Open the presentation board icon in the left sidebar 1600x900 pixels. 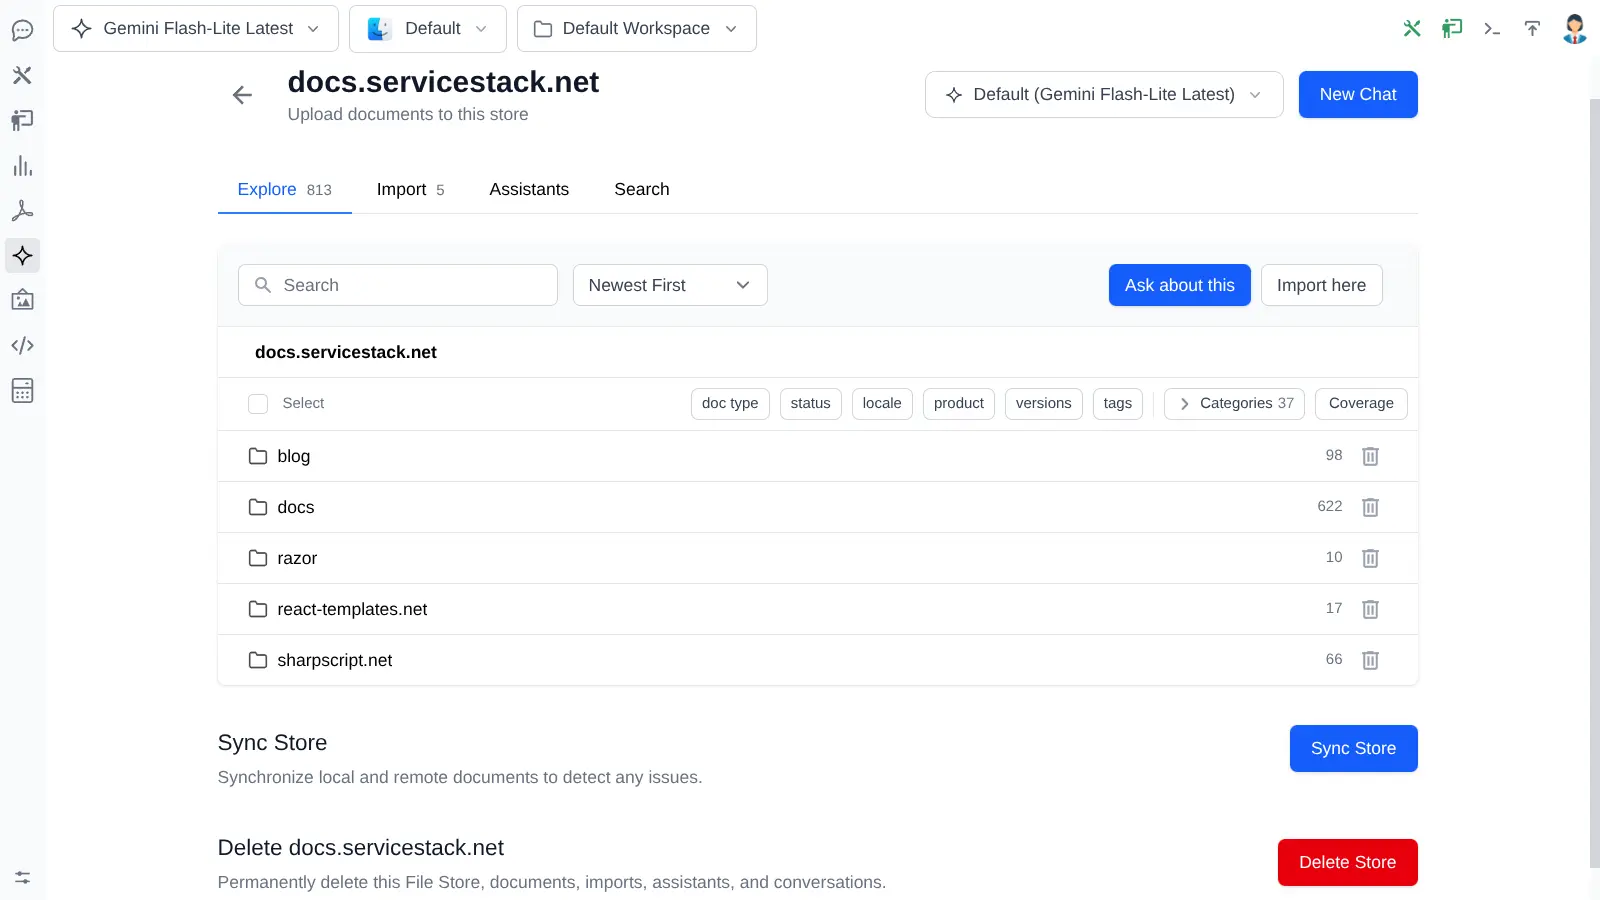pos(22,120)
